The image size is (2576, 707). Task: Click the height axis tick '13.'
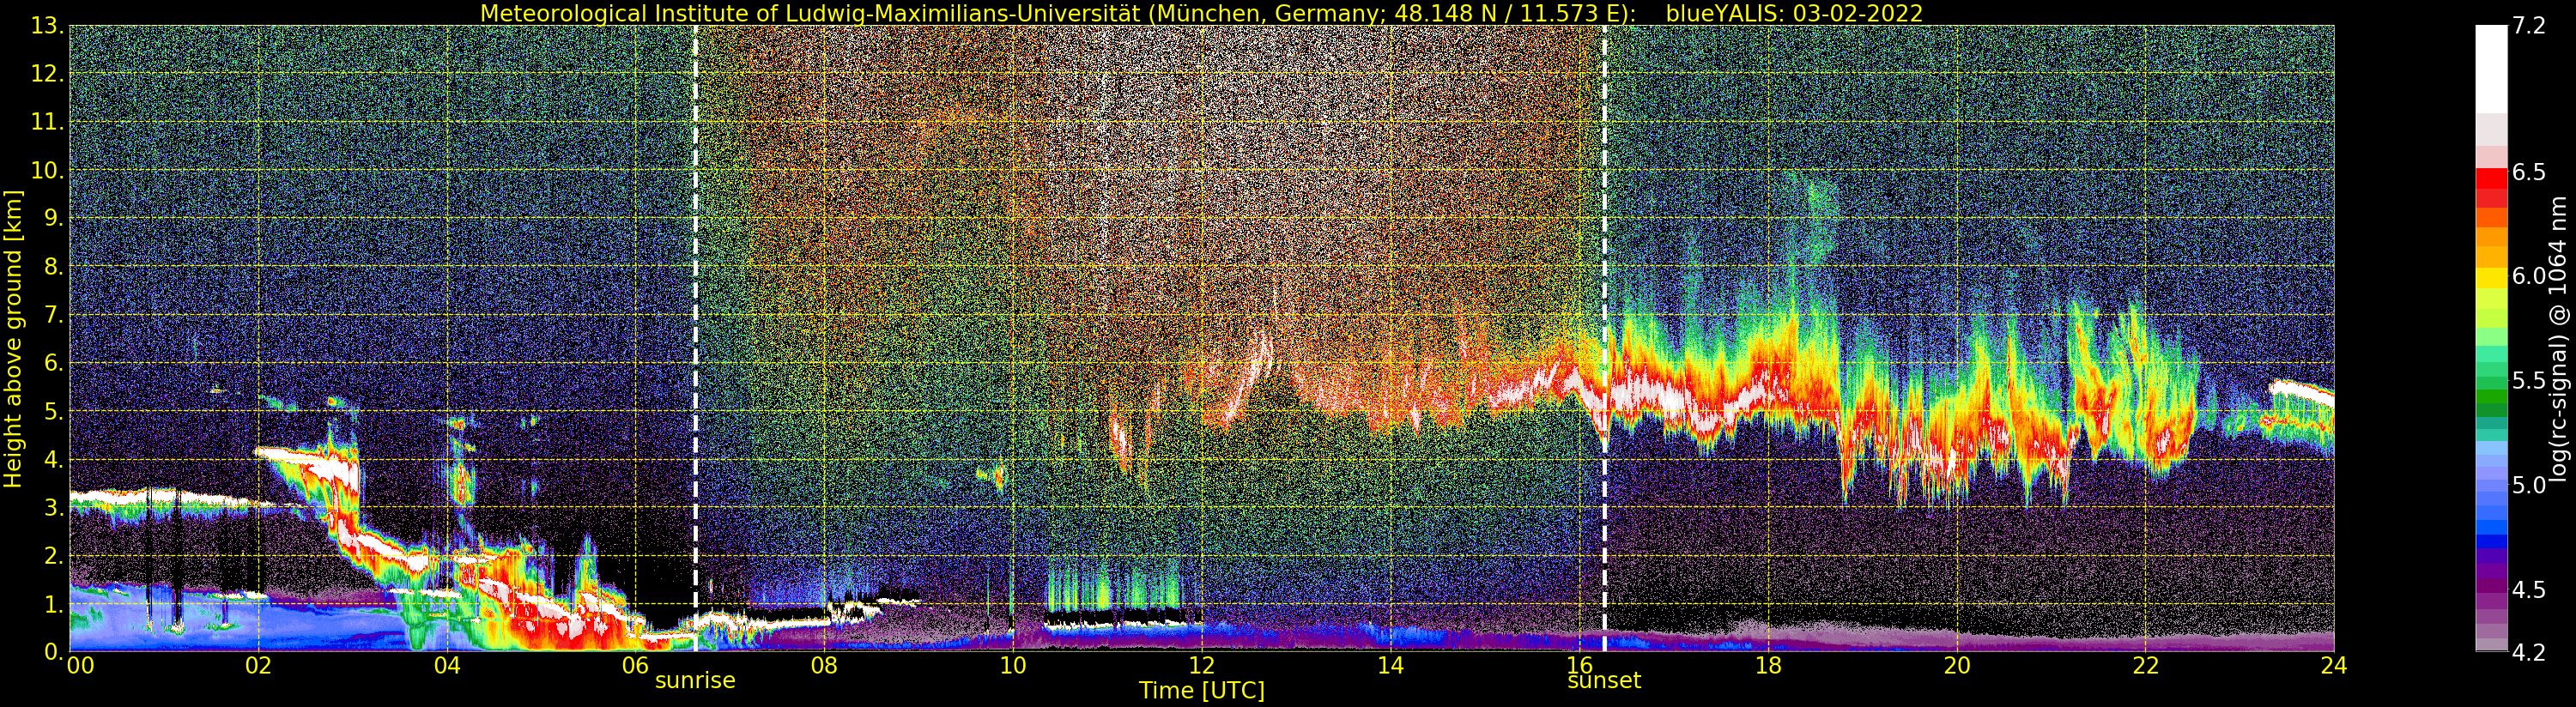pyautogui.click(x=48, y=25)
